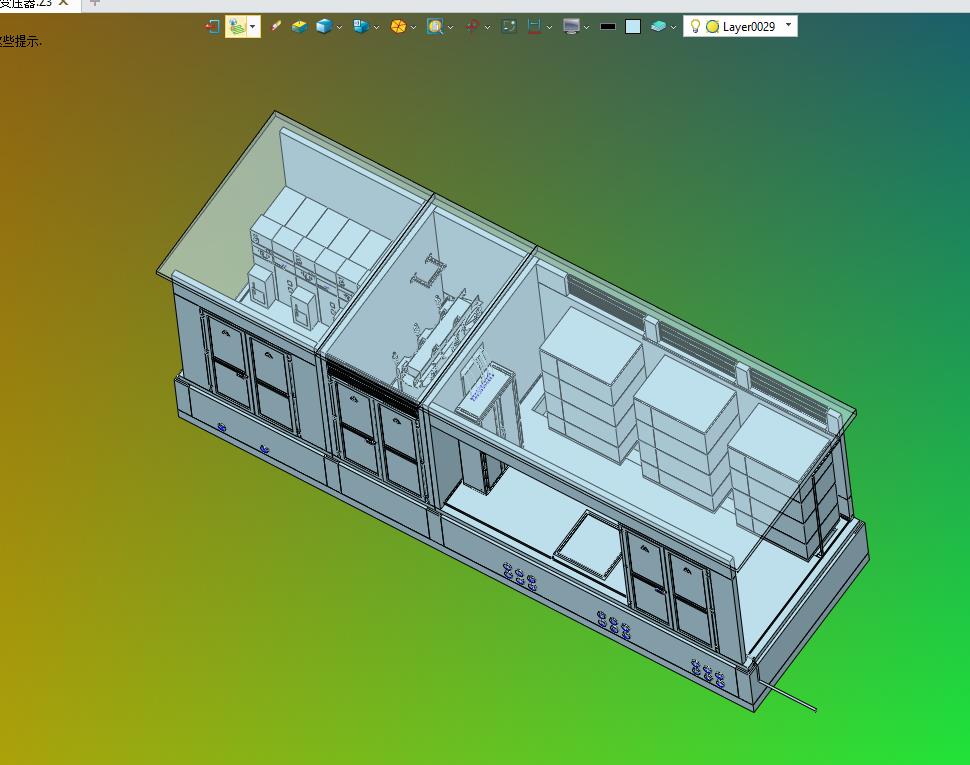Open the Layer0029 layer dropdown

tap(788, 25)
